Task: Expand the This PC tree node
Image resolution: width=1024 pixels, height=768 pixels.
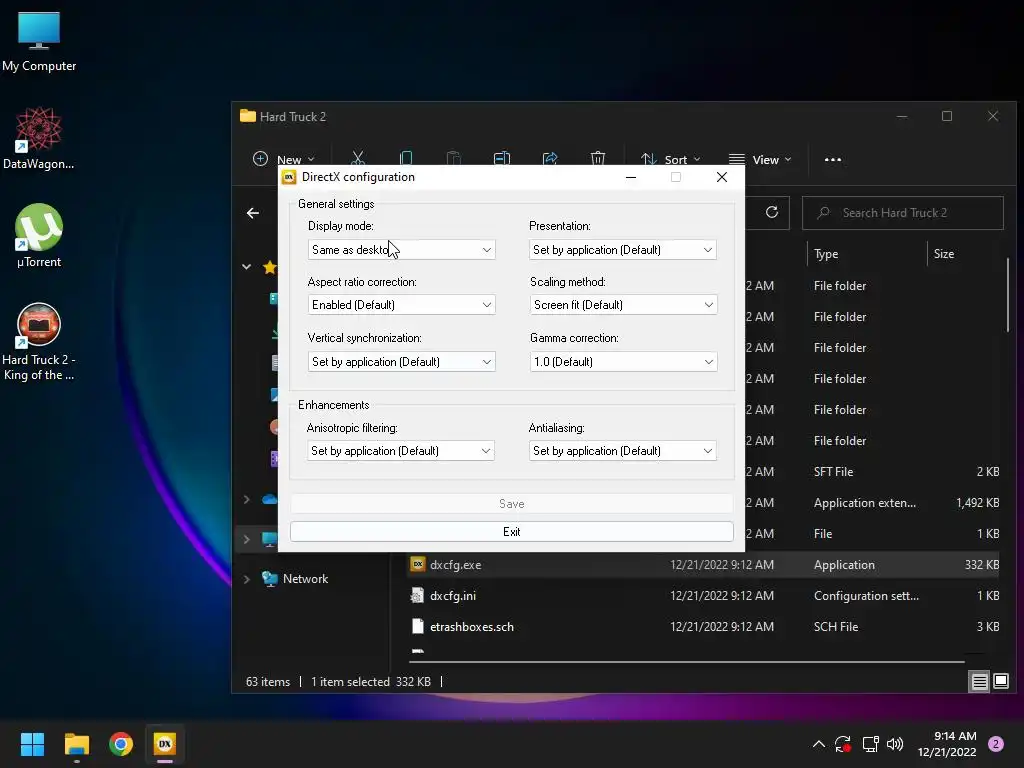Action: (246, 539)
